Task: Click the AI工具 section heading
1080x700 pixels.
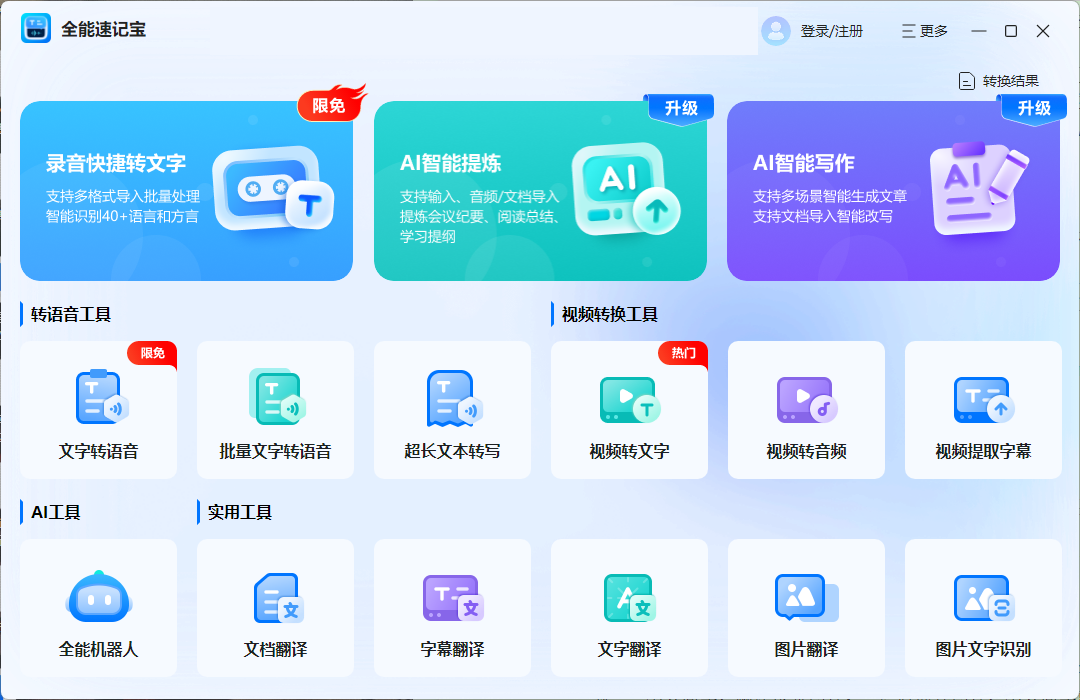Action: (56, 513)
